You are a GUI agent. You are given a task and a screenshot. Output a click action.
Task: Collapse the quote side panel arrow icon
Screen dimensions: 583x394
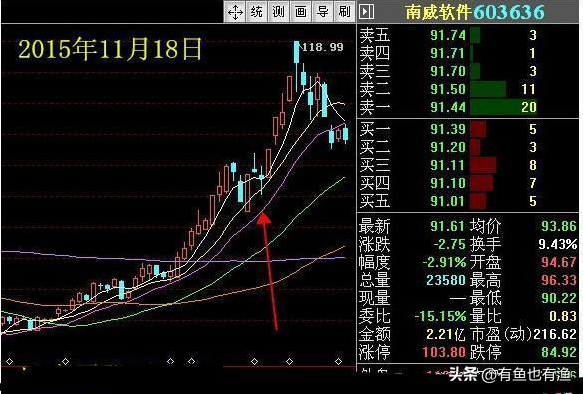tap(366, 12)
